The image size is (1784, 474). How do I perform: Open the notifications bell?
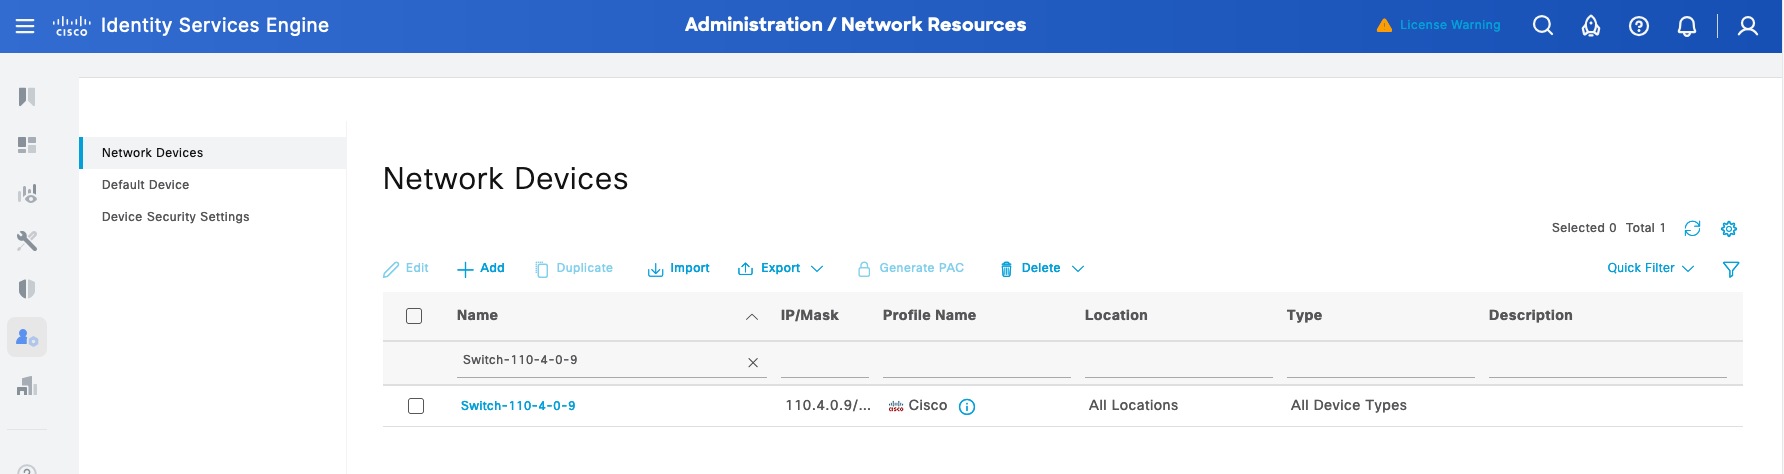coord(1687,26)
